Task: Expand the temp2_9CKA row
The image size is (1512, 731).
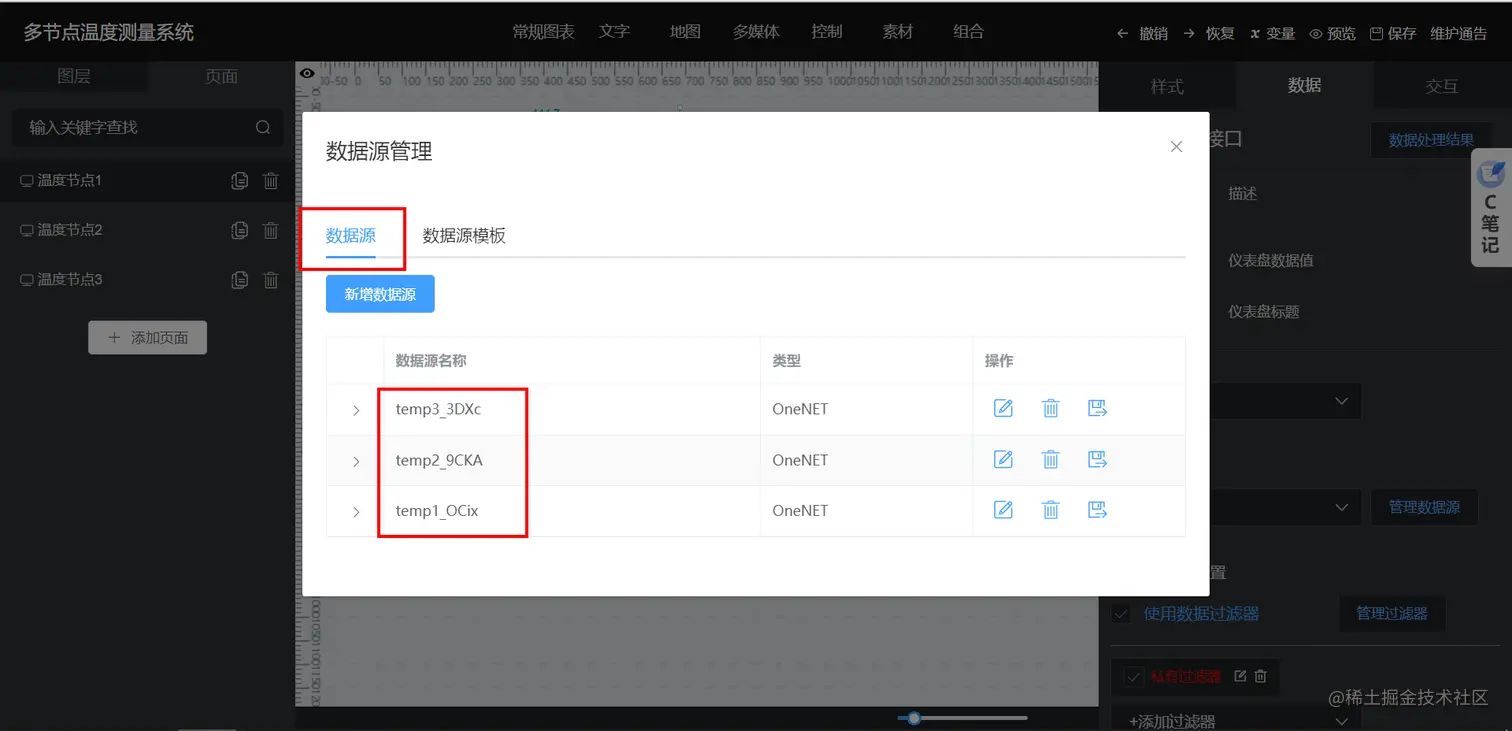Action: pyautogui.click(x=356, y=461)
